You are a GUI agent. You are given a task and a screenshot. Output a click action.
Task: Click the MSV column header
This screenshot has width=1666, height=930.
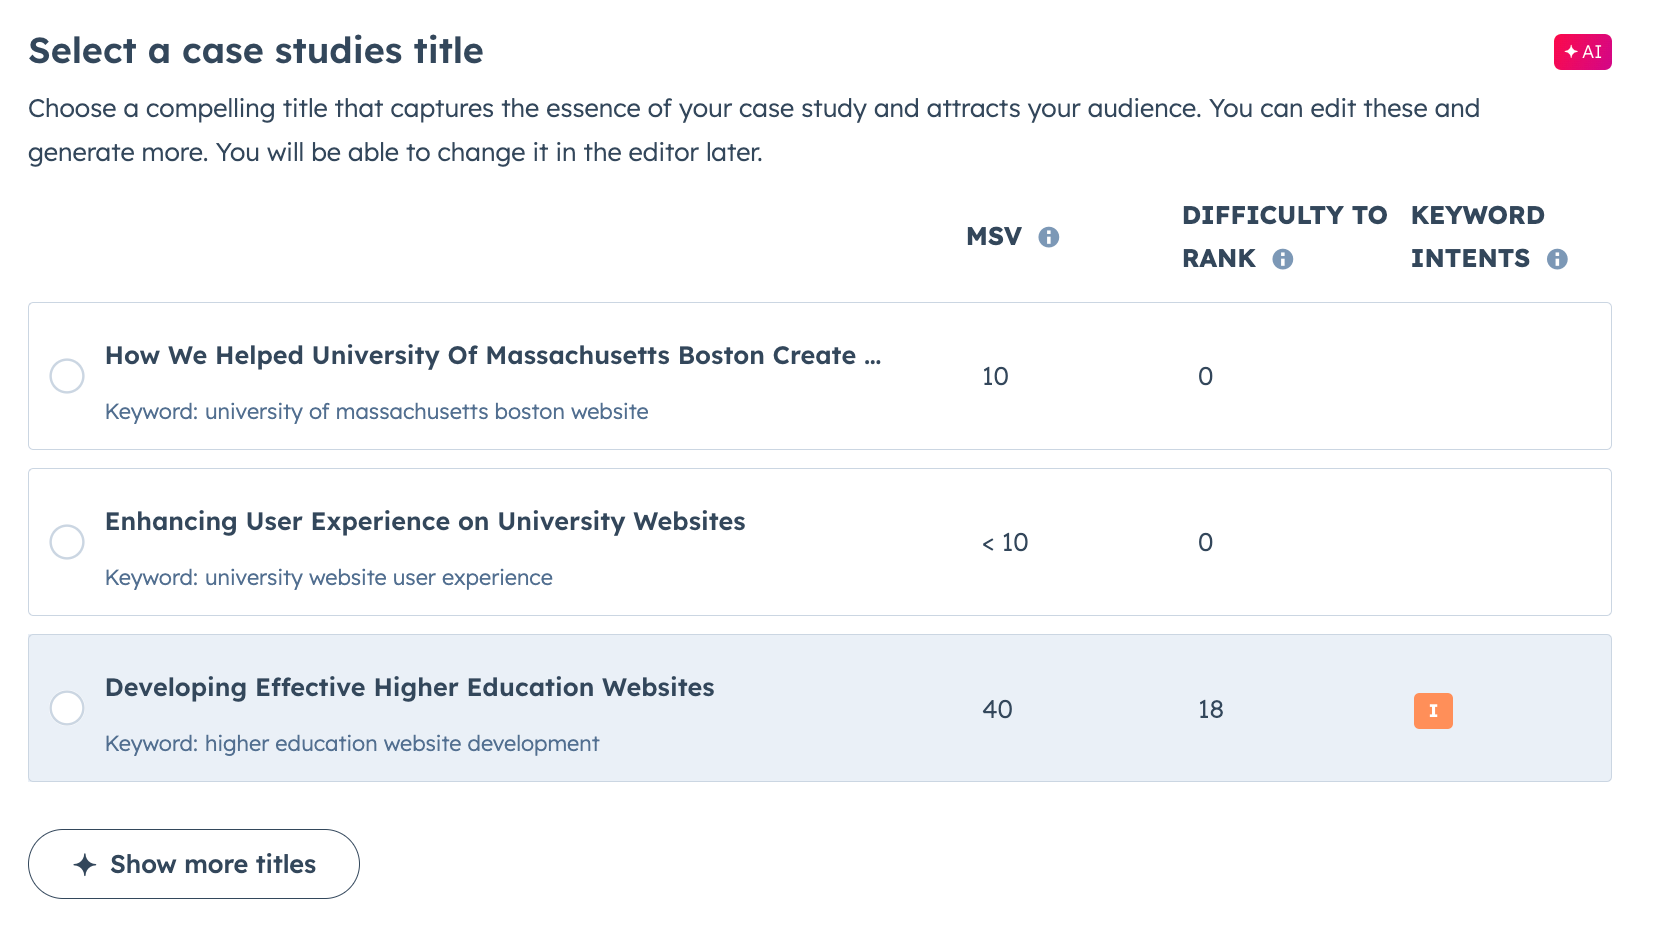point(994,237)
